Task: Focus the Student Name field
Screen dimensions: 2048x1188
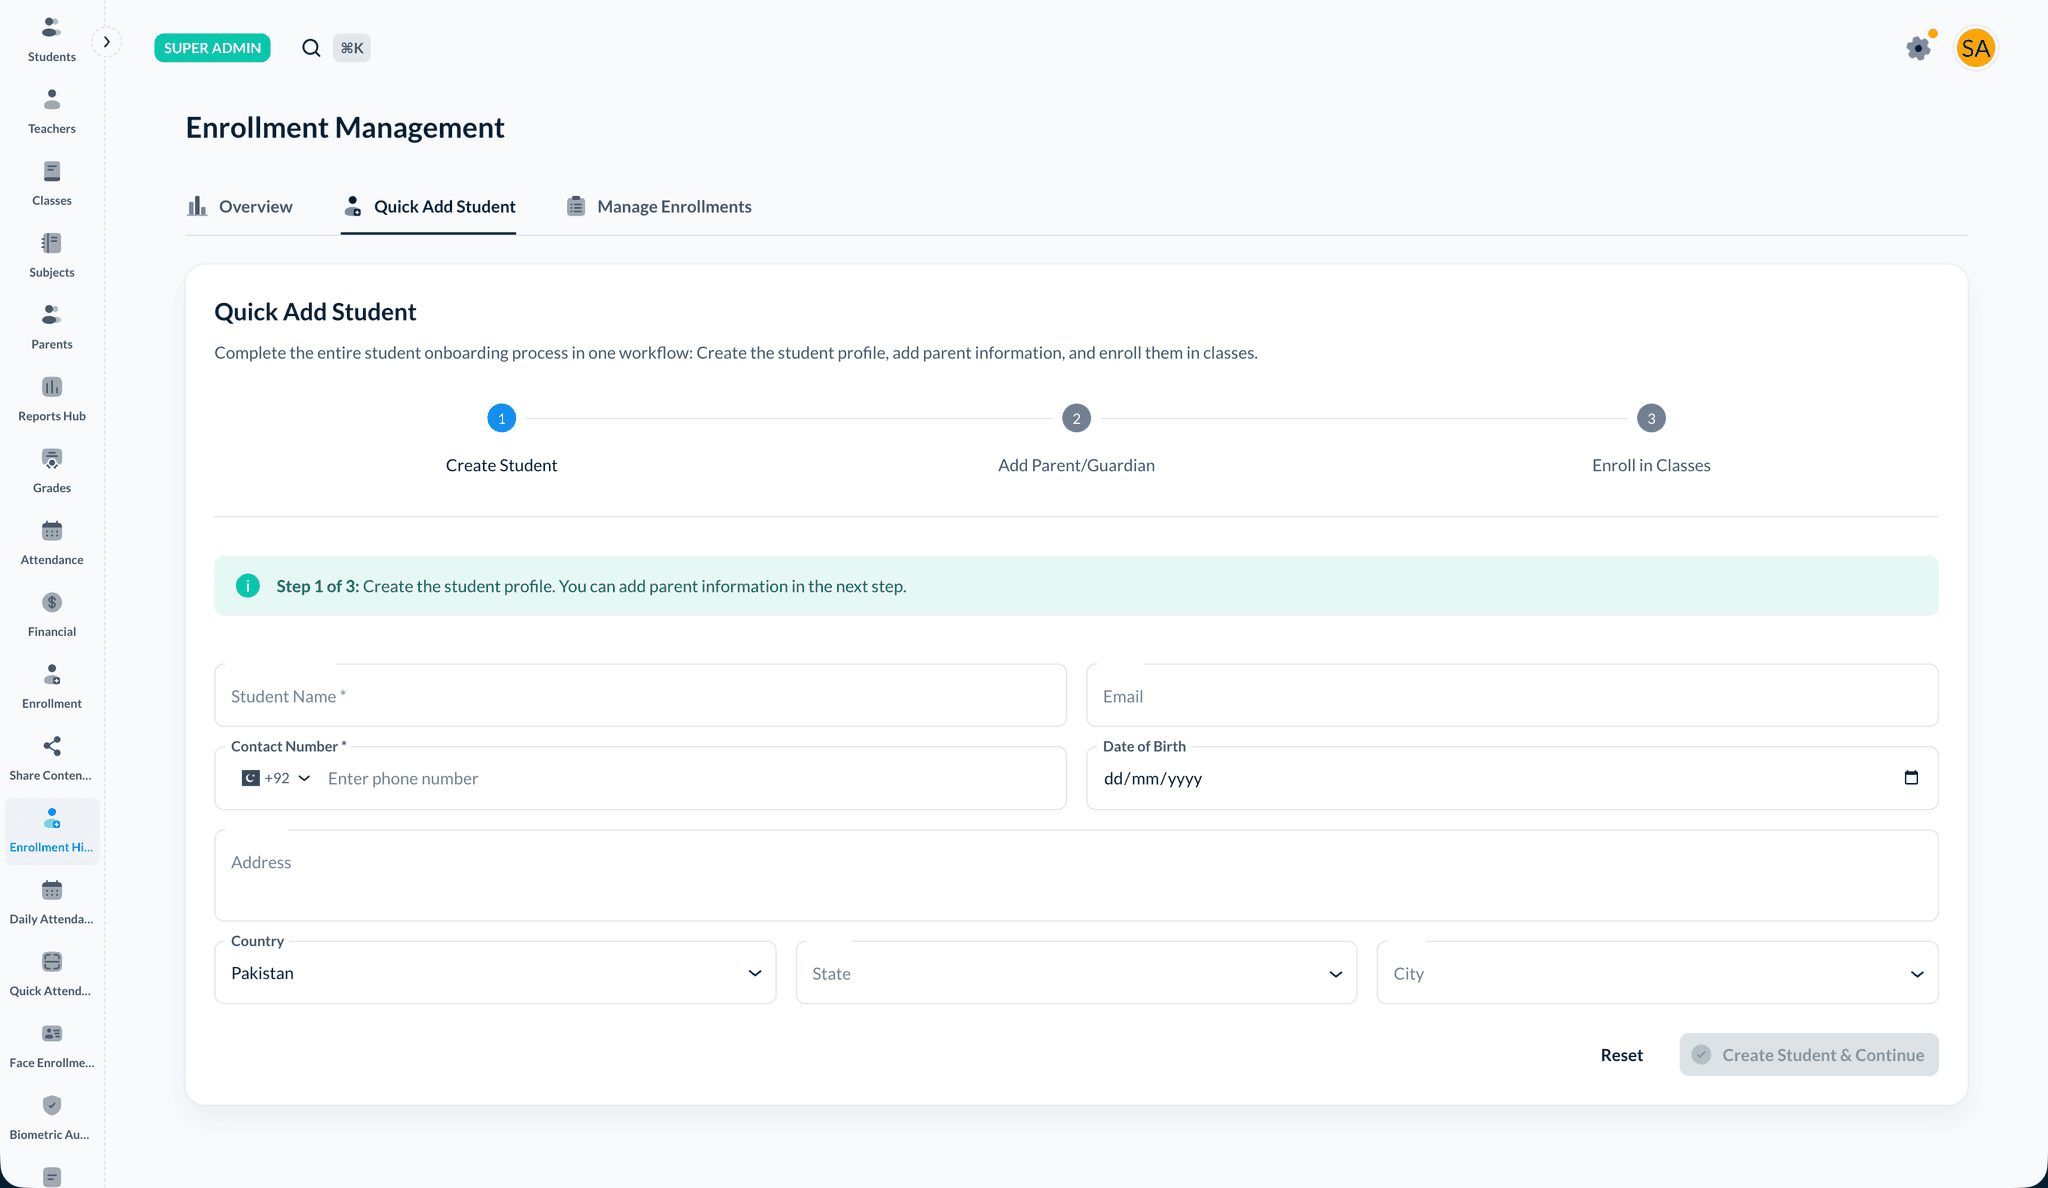Action: point(640,696)
